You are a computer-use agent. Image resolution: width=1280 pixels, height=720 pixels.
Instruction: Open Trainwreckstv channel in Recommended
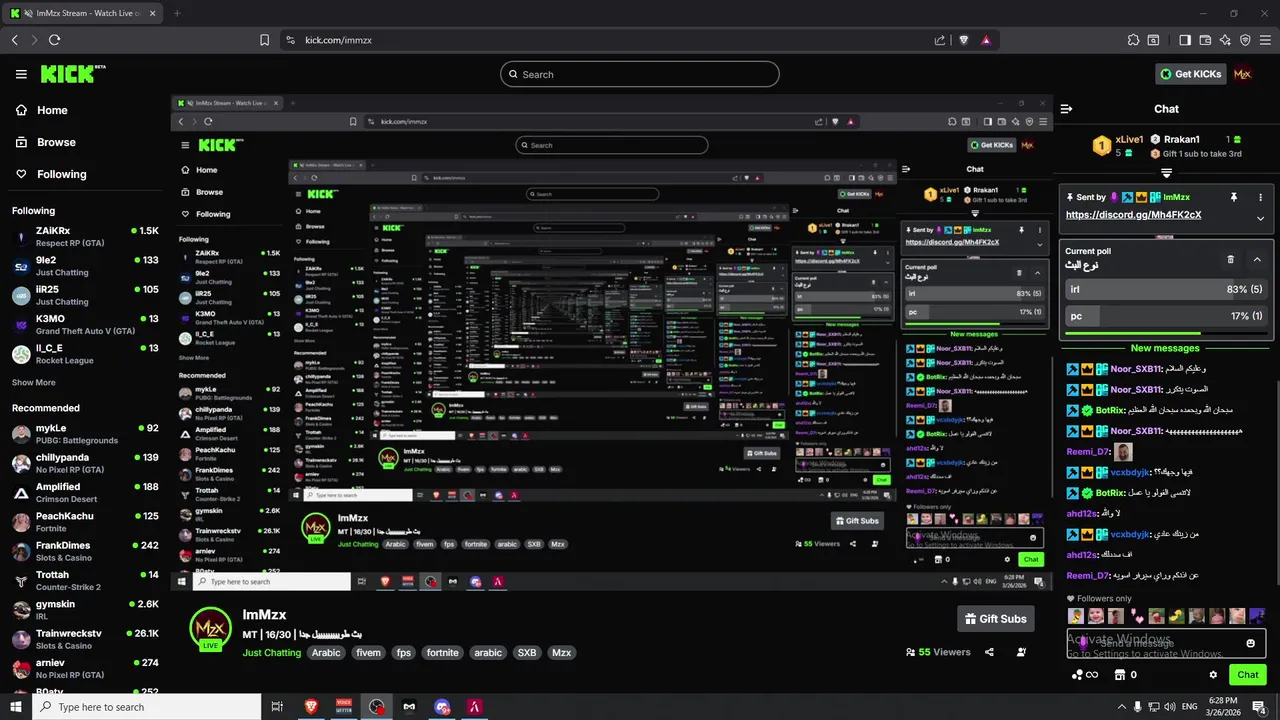(85, 639)
